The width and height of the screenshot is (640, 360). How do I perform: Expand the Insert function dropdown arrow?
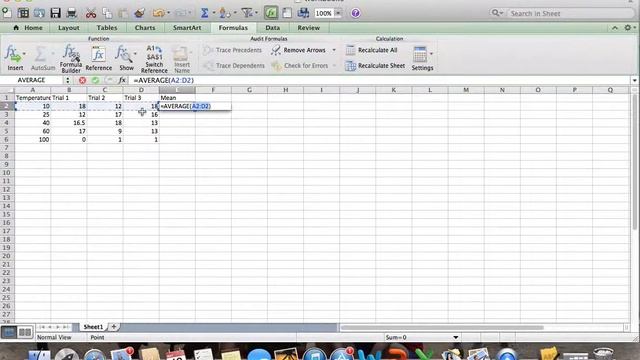coord(24,54)
